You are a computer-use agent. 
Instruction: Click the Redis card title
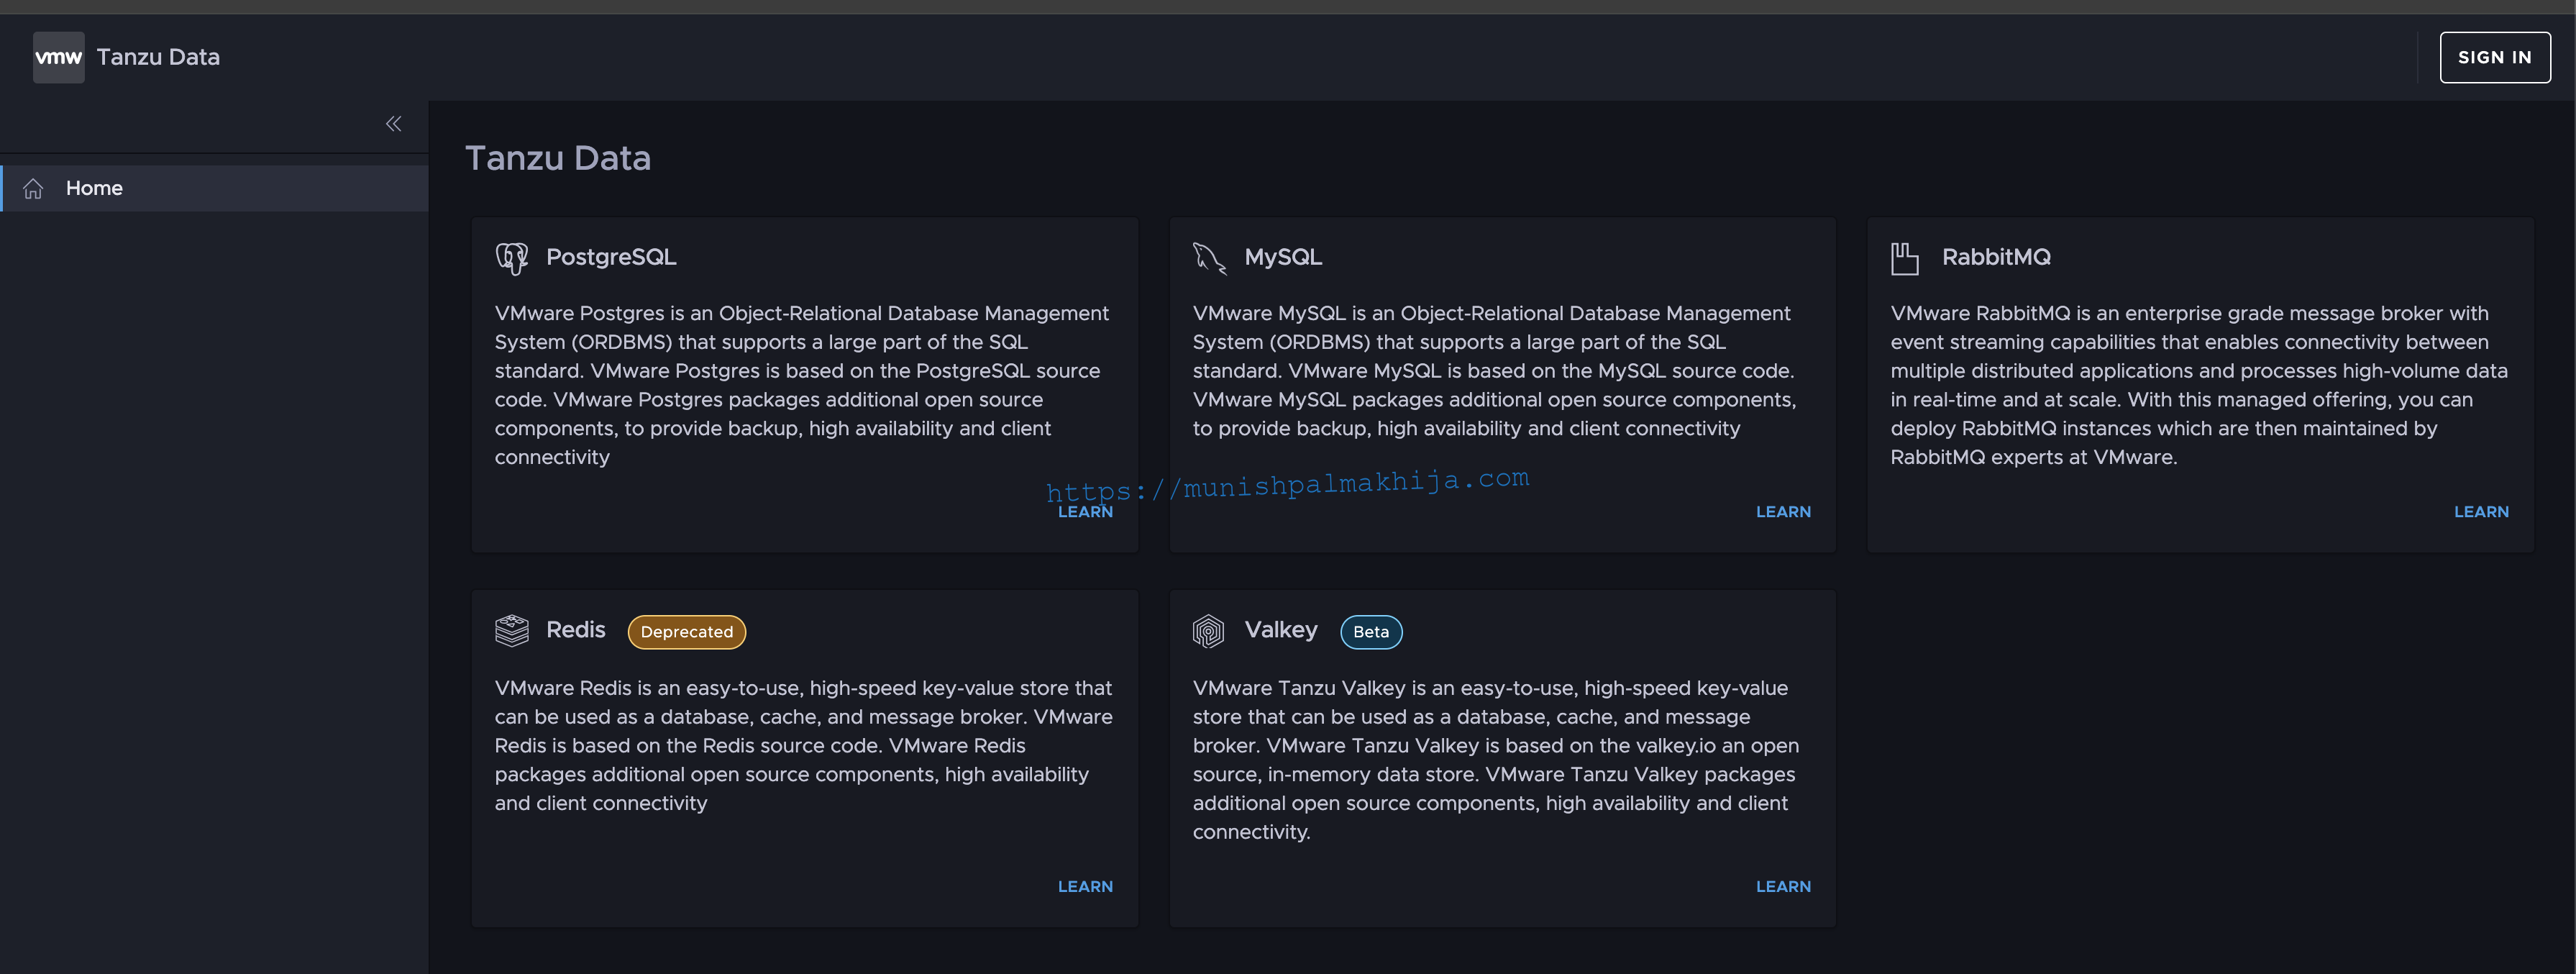tap(576, 630)
